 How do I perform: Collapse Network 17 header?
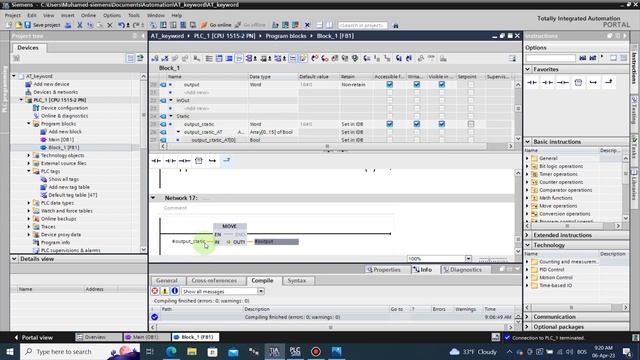click(x=153, y=198)
